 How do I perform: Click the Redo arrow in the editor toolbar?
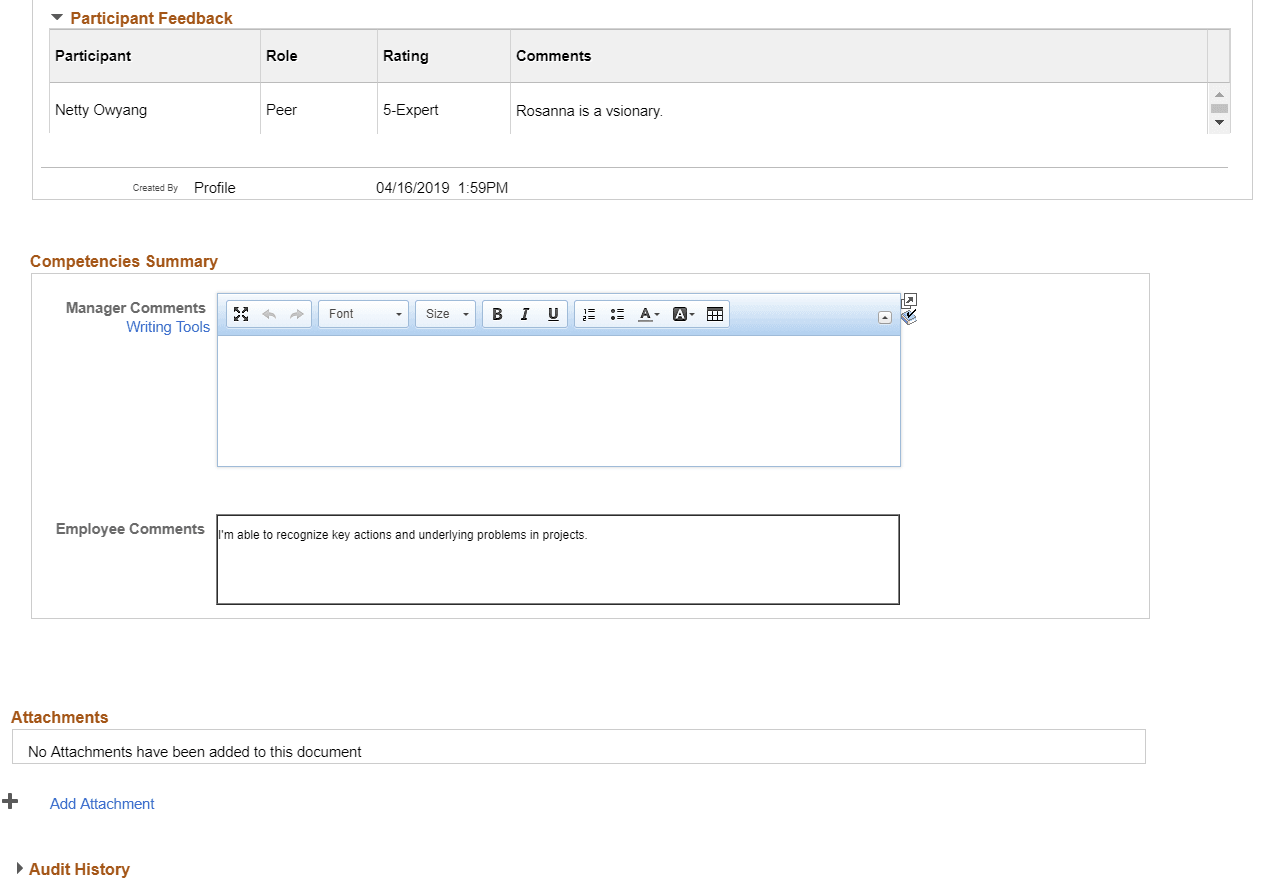pos(295,313)
